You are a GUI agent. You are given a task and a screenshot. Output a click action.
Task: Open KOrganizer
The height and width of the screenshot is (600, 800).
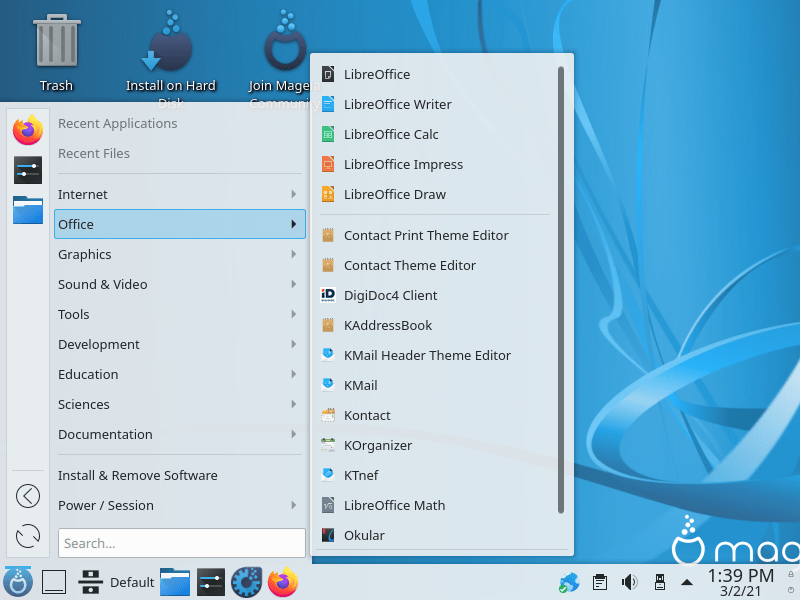(435, 446)
